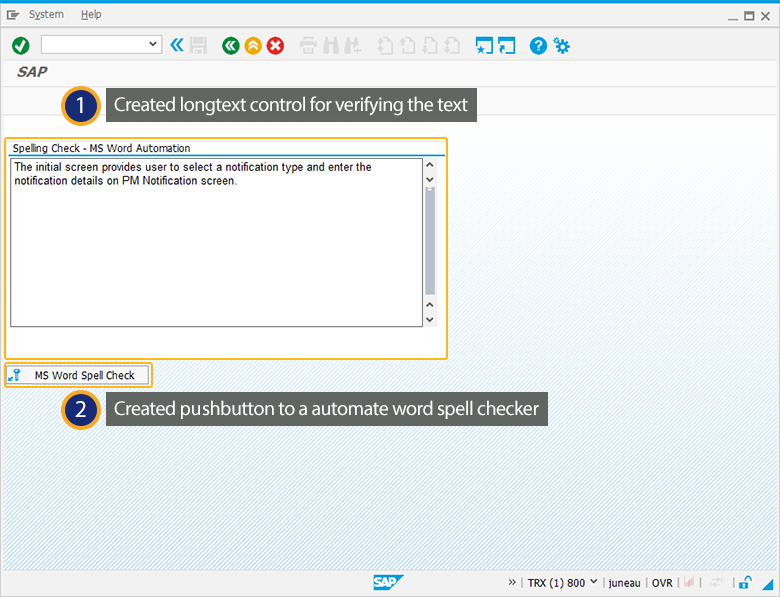Click the bottom-most scroll down arrow
Image resolution: width=780 pixels, height=597 pixels.
pyautogui.click(x=430, y=319)
